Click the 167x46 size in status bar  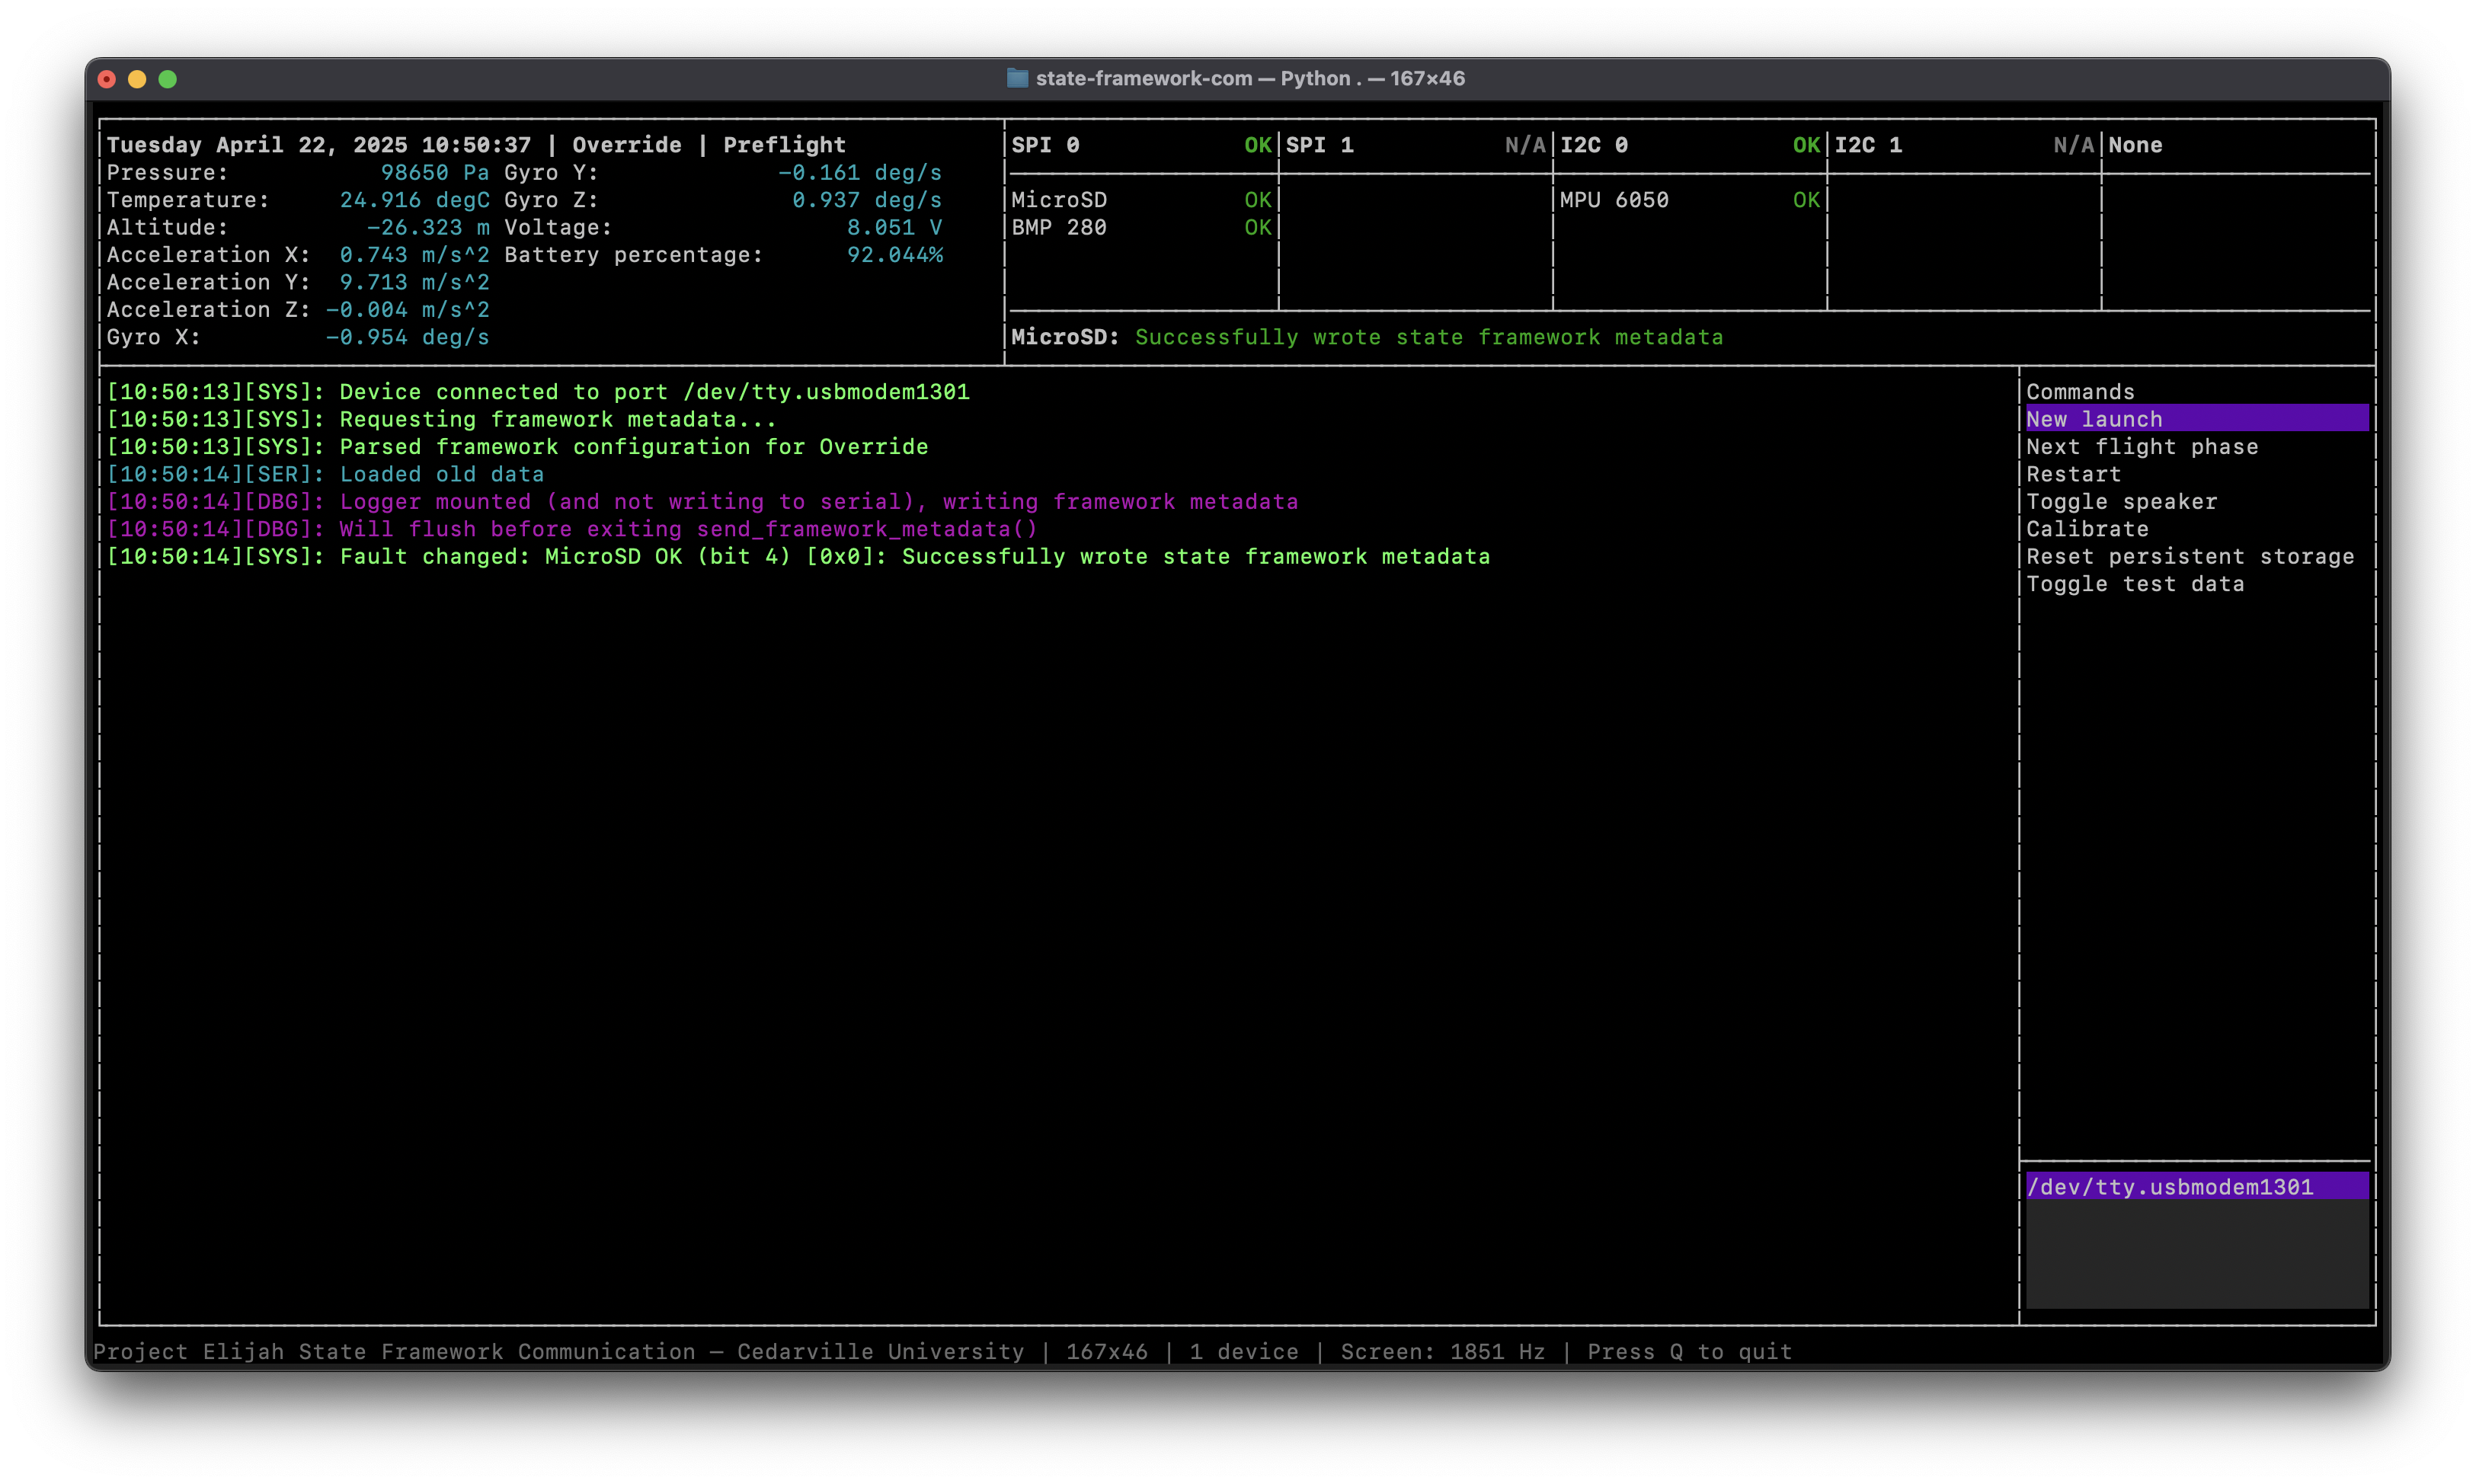pos(1107,1352)
